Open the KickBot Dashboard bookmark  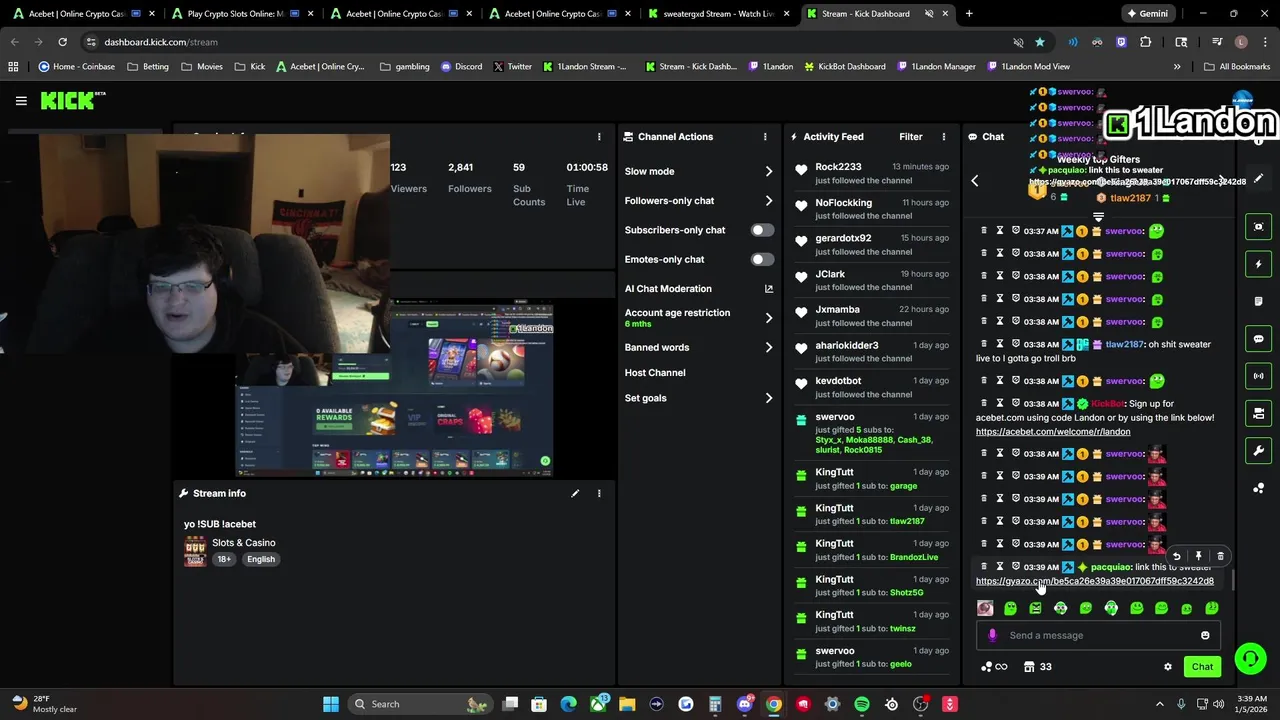(844, 67)
